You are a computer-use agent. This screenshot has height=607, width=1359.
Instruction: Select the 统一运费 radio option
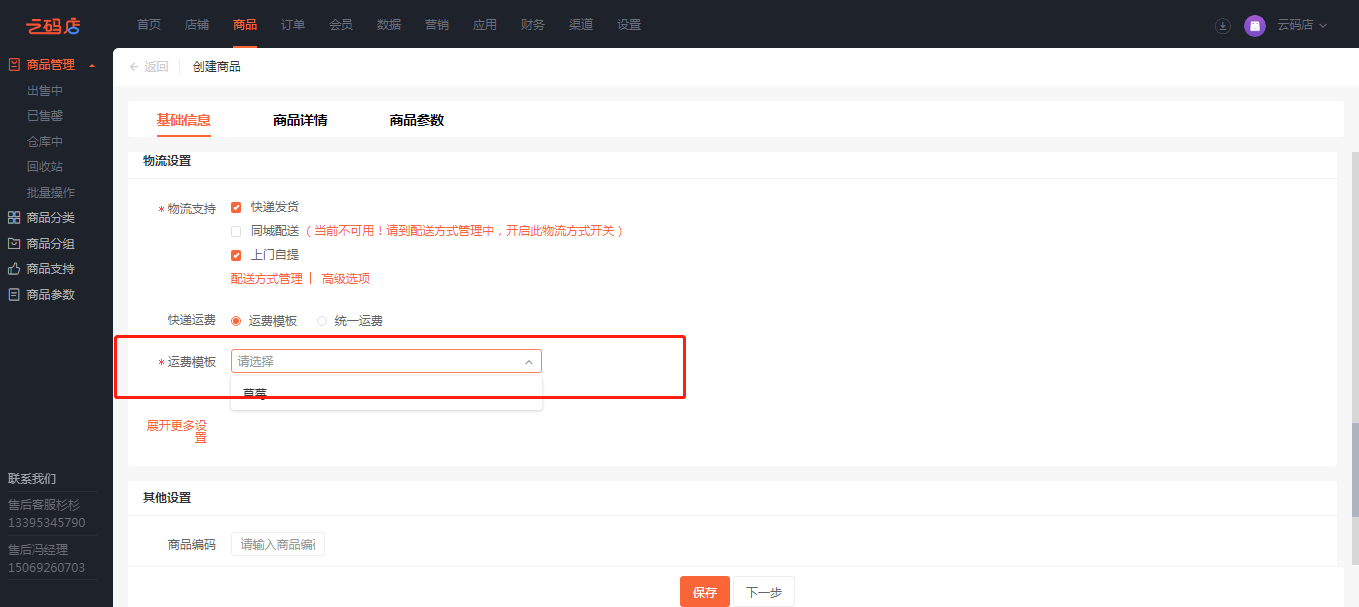(322, 321)
